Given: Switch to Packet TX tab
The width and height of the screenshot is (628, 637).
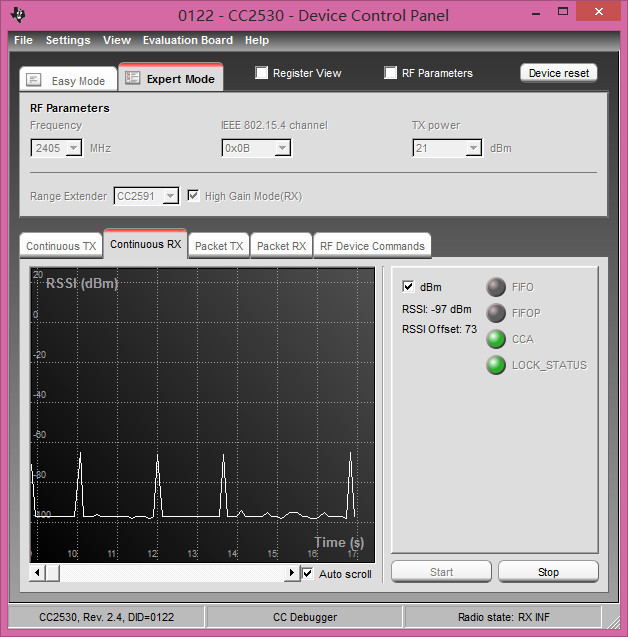Looking at the screenshot, I should pos(219,245).
